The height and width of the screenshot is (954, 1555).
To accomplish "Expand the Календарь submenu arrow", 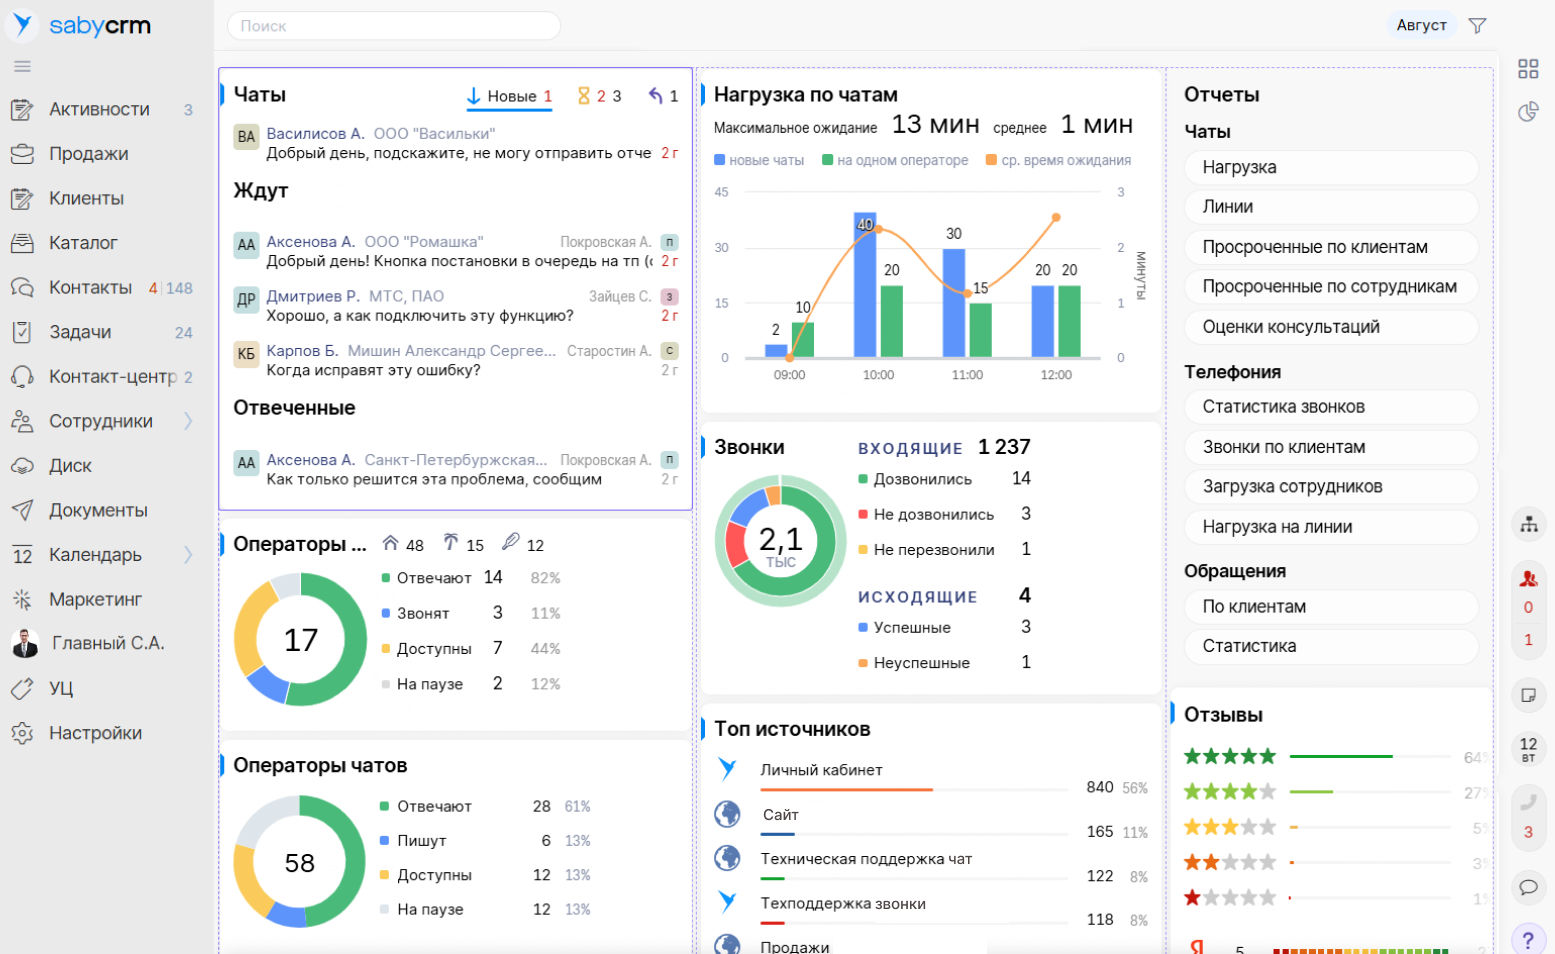I will point(188,555).
